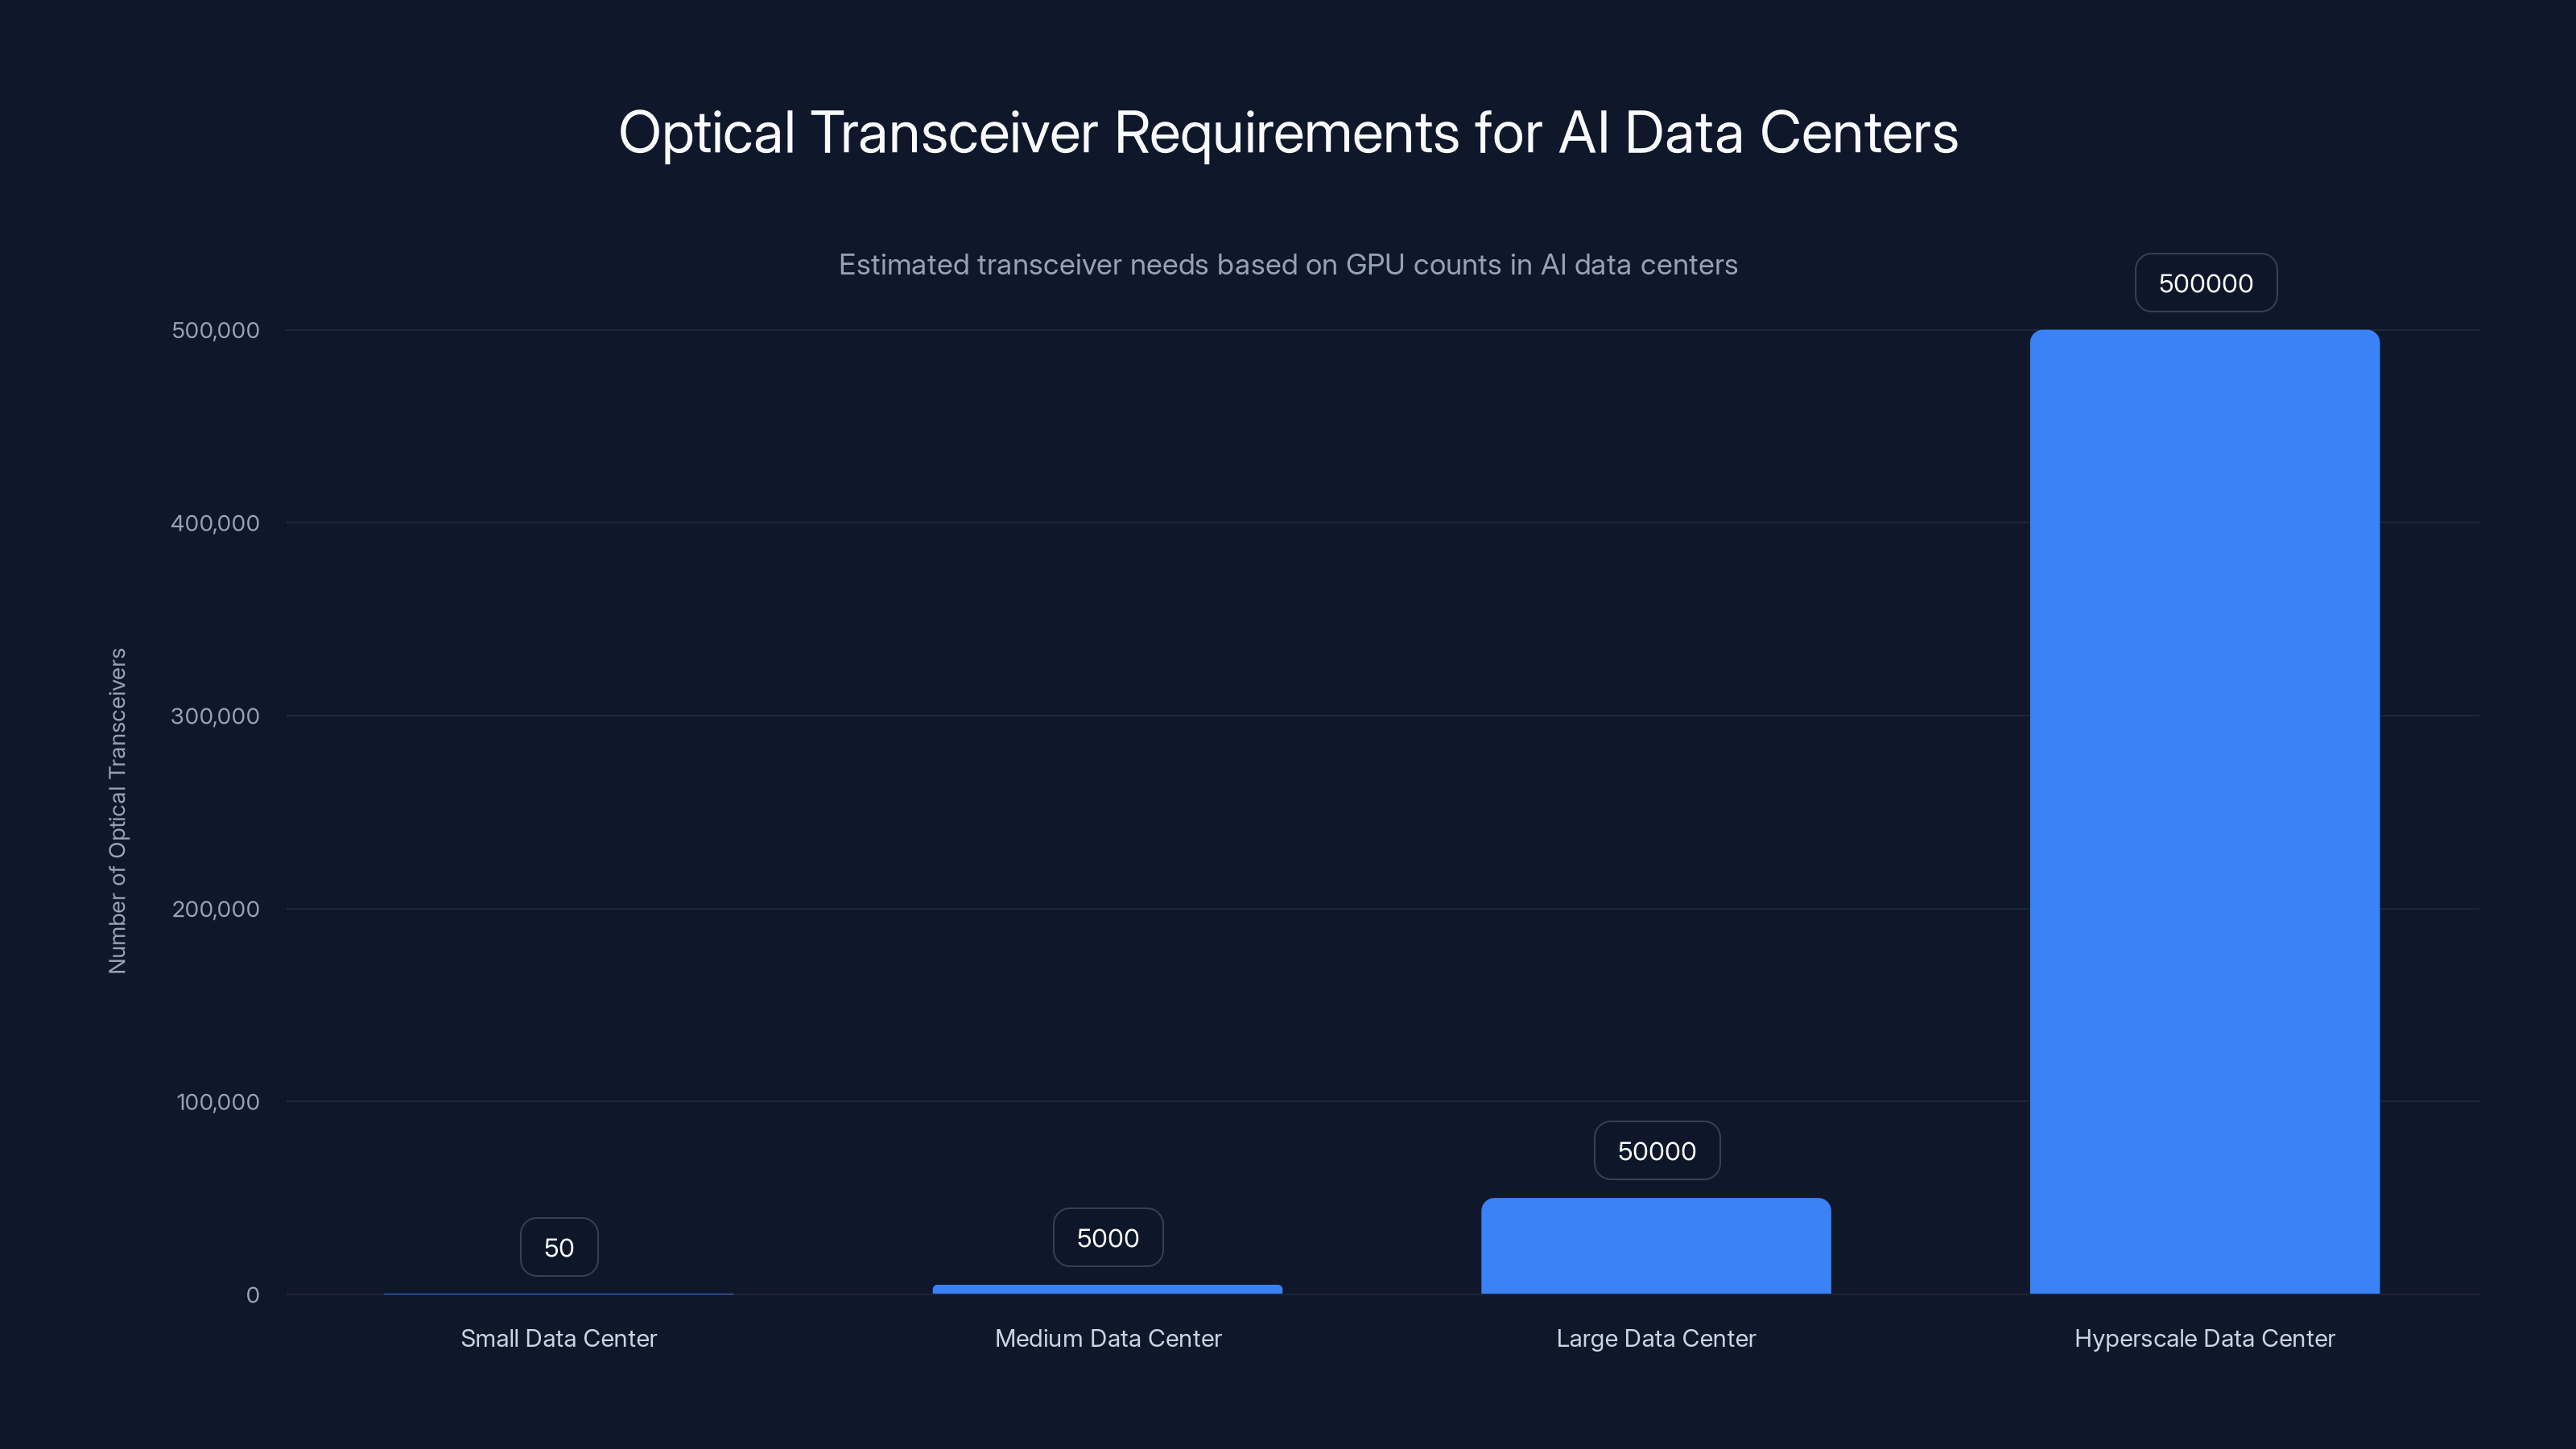Click the subtitle about GPU counts
Image resolution: width=2576 pixels, height=1449 pixels.
click(1287, 265)
